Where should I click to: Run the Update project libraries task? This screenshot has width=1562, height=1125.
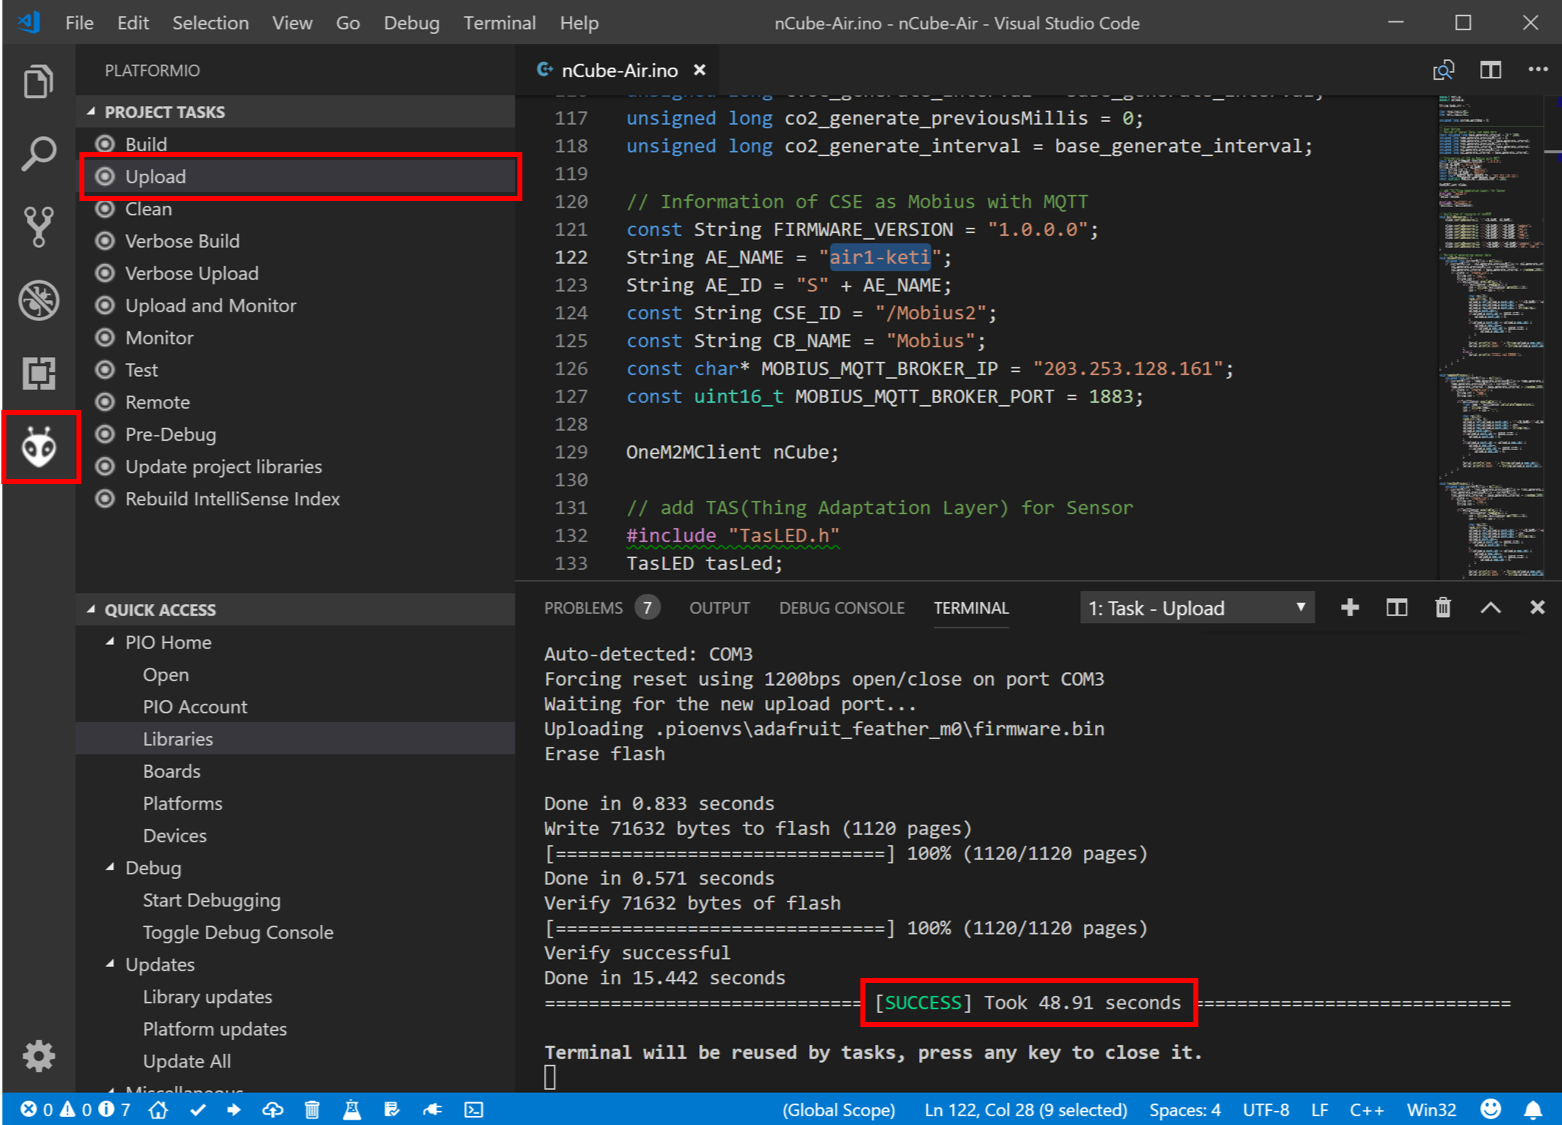297,466
